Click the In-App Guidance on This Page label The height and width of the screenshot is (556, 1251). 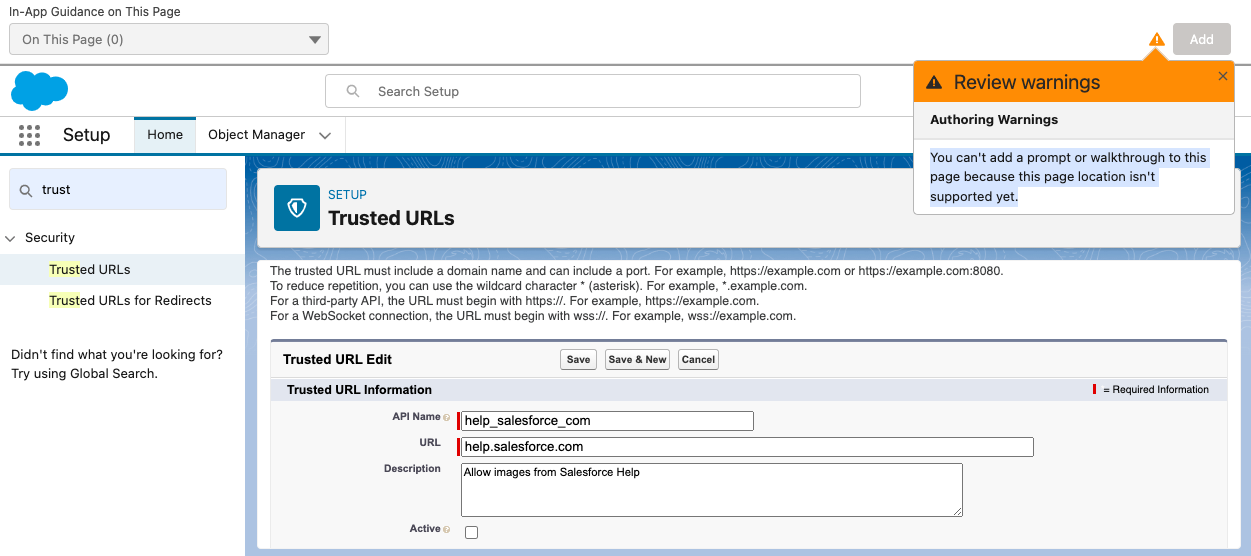pos(95,12)
